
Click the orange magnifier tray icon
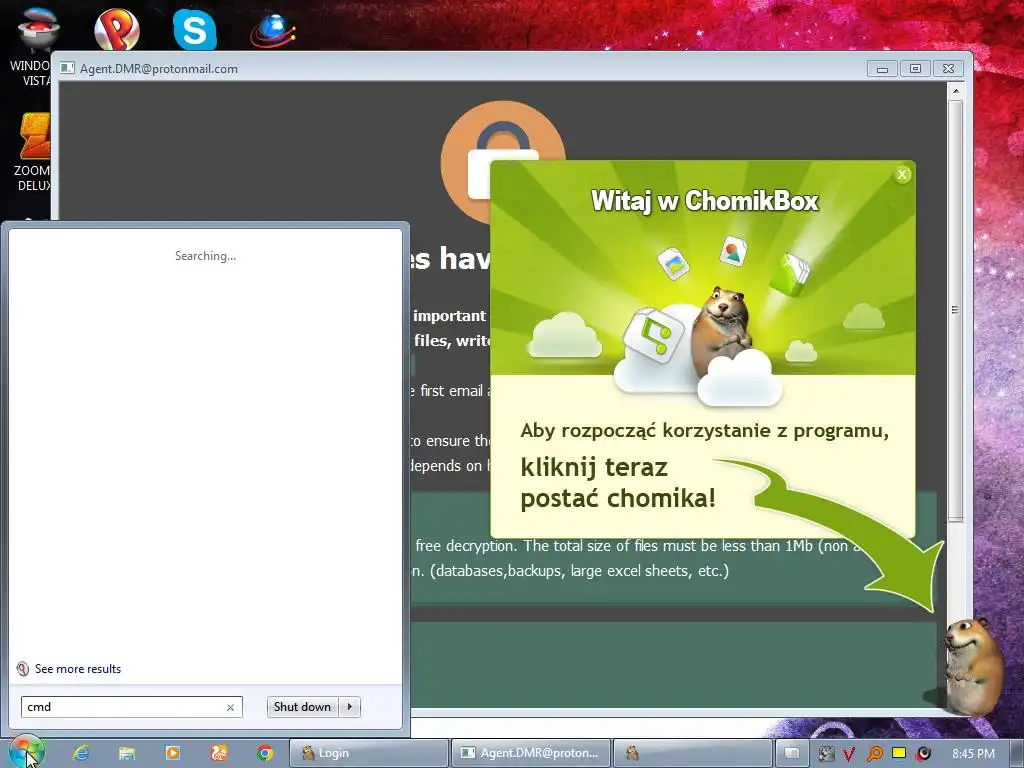coord(874,754)
